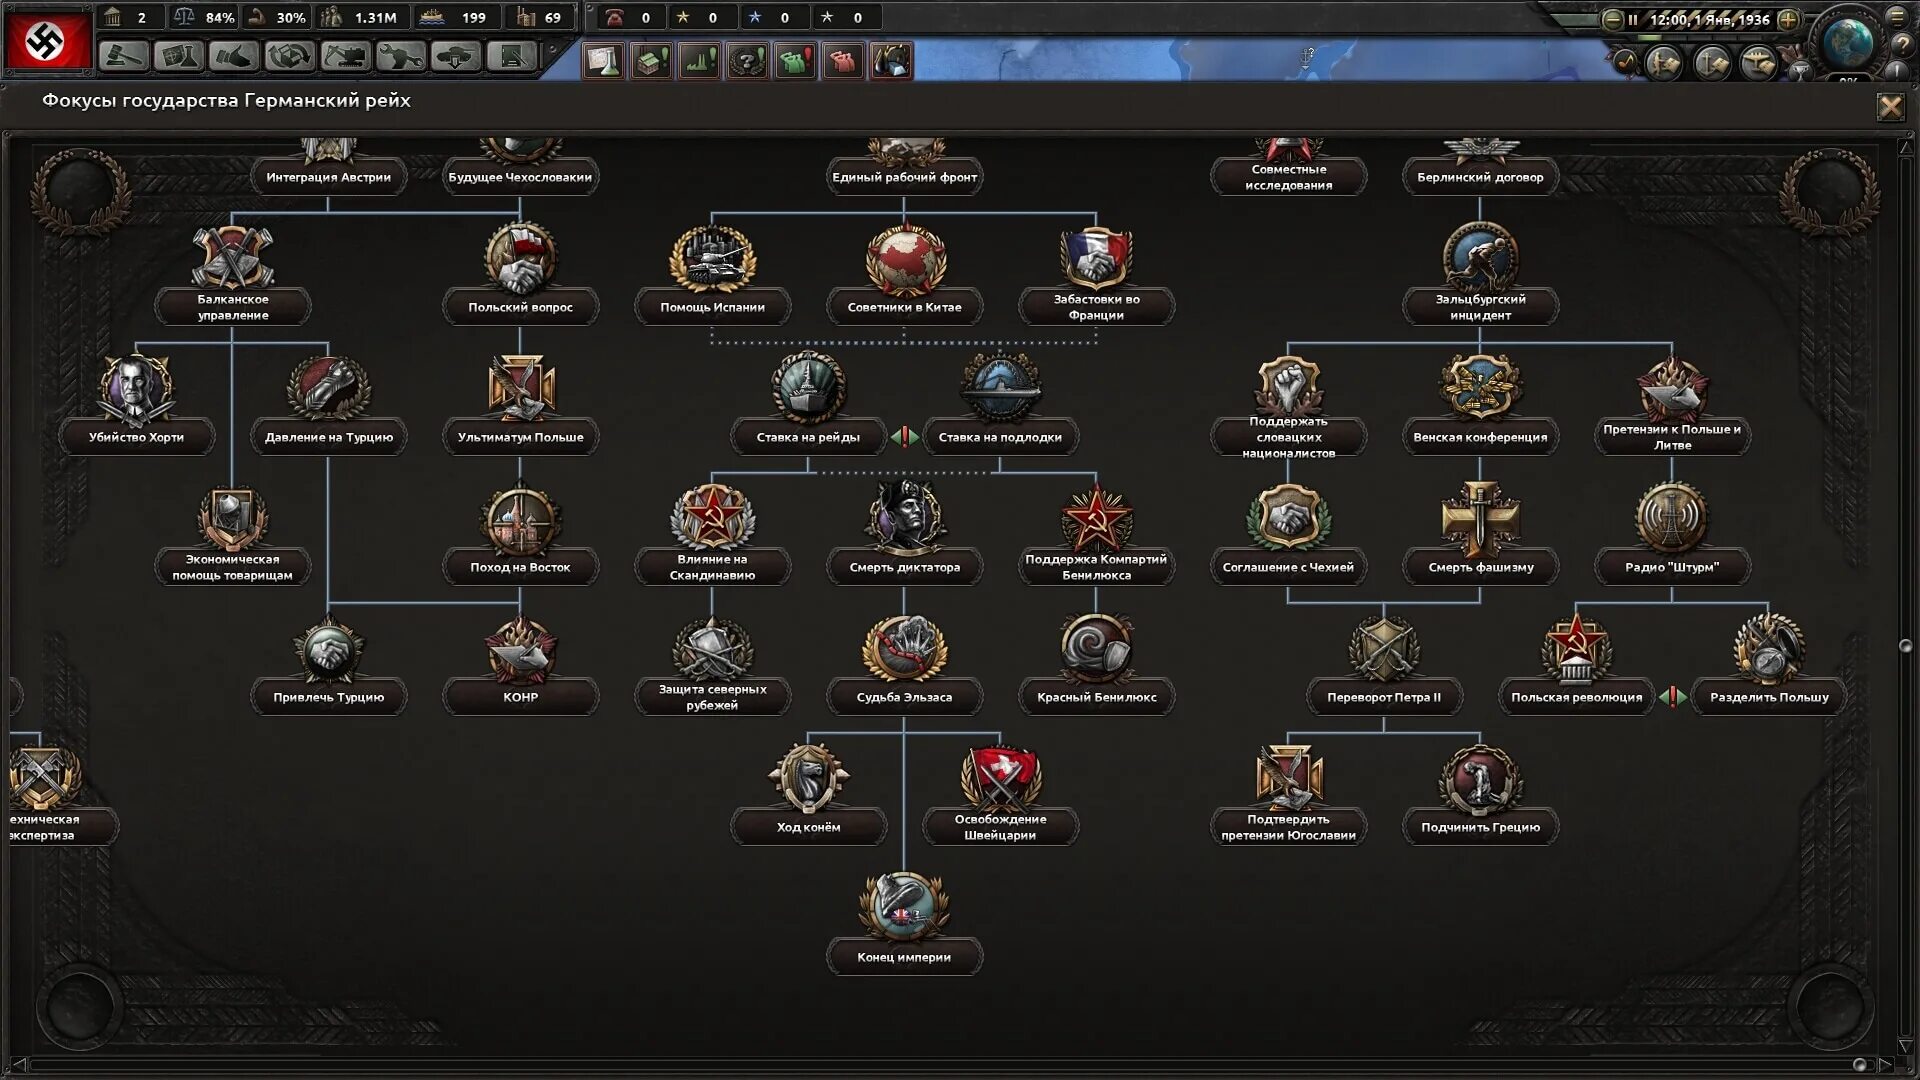Screen dimensions: 1920x1080
Task: Open the Decisions tab (gavel icon)
Action: point(124,57)
